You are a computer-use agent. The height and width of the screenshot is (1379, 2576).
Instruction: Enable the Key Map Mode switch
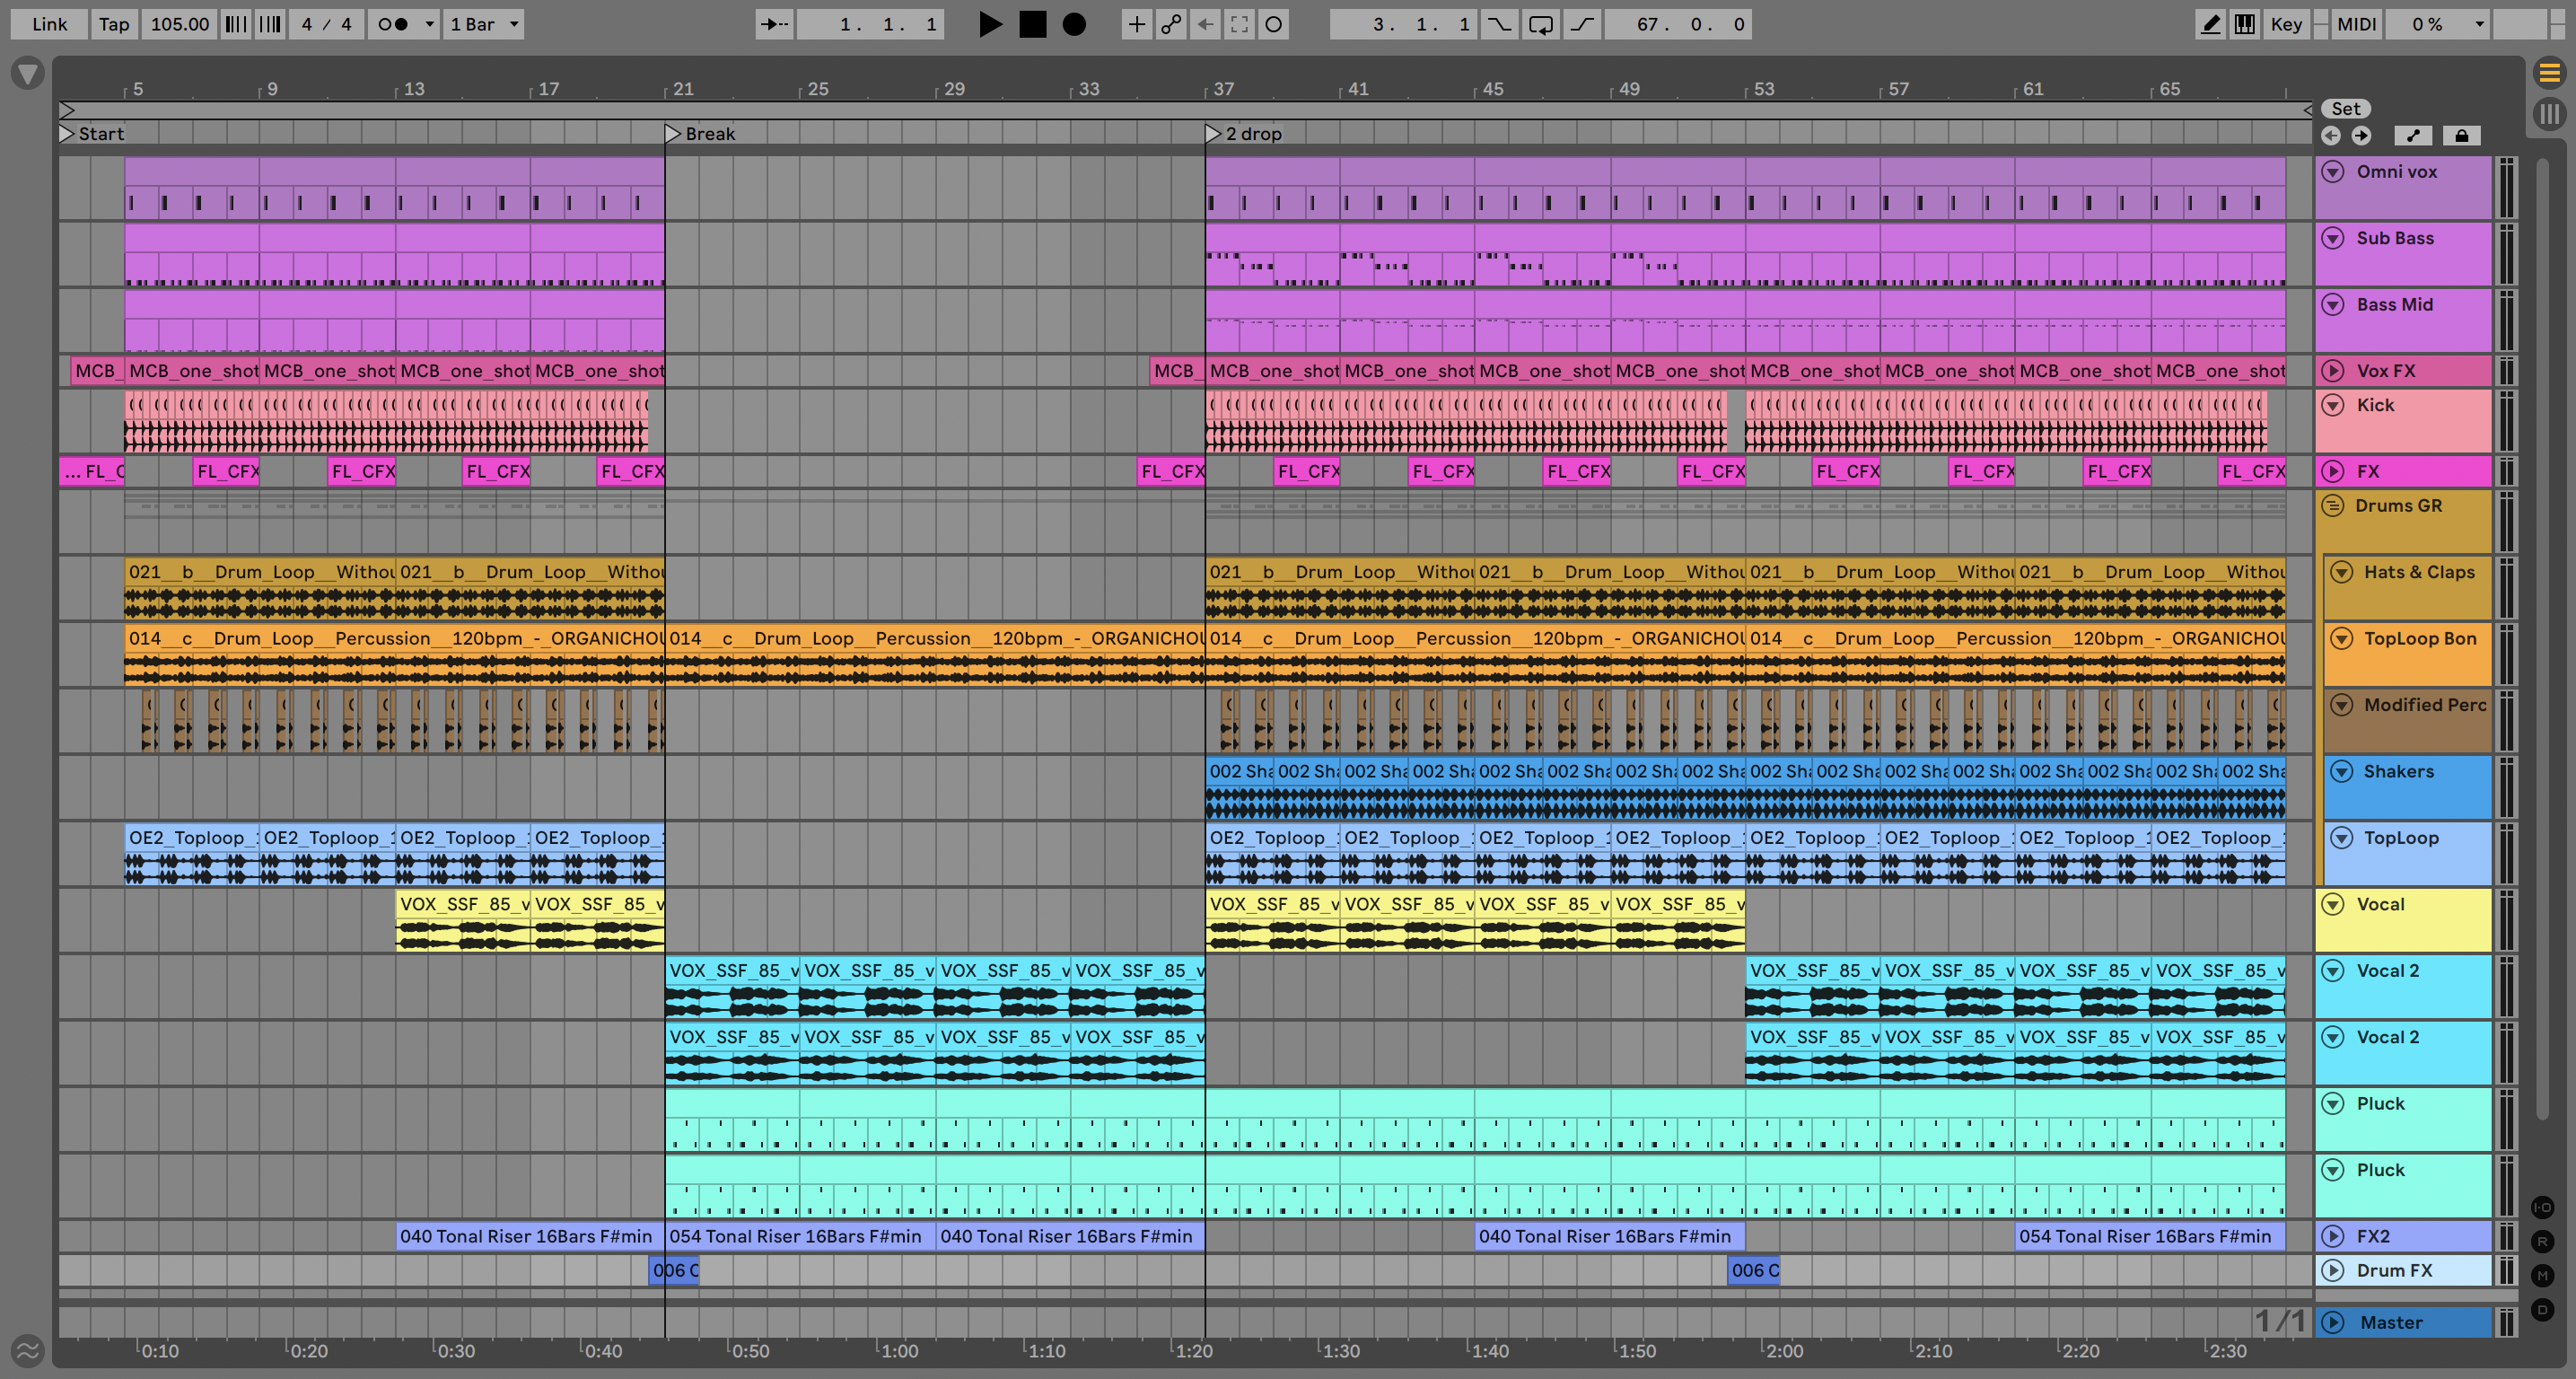click(2286, 24)
